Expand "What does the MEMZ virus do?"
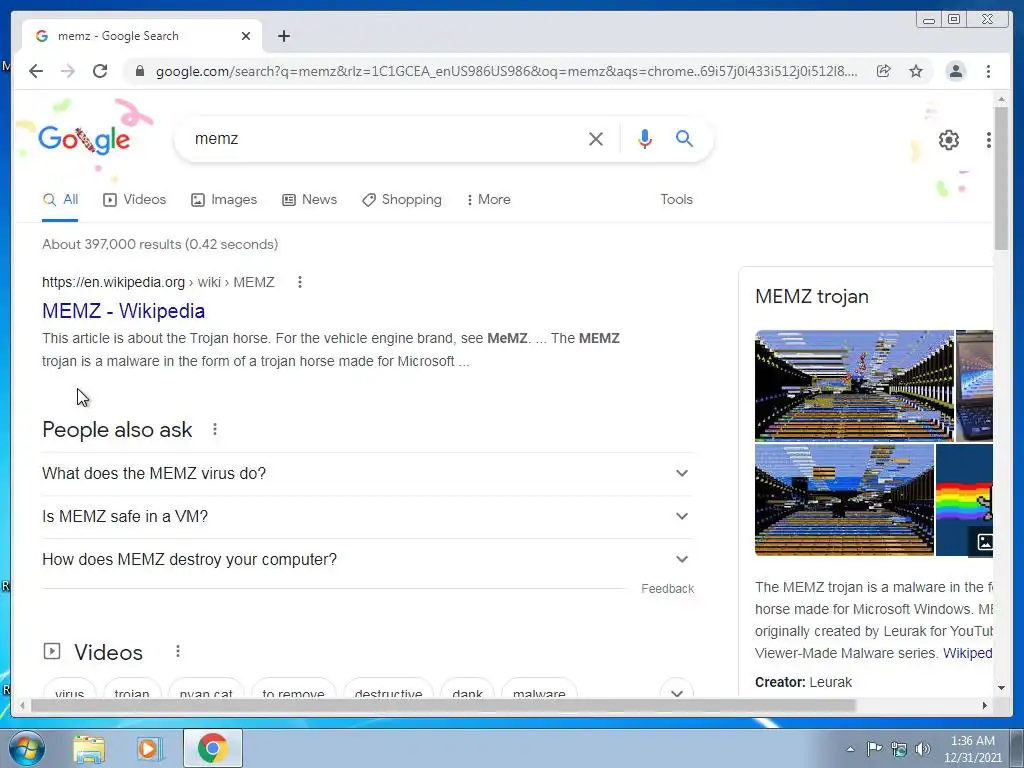The image size is (1024, 768). pos(367,473)
